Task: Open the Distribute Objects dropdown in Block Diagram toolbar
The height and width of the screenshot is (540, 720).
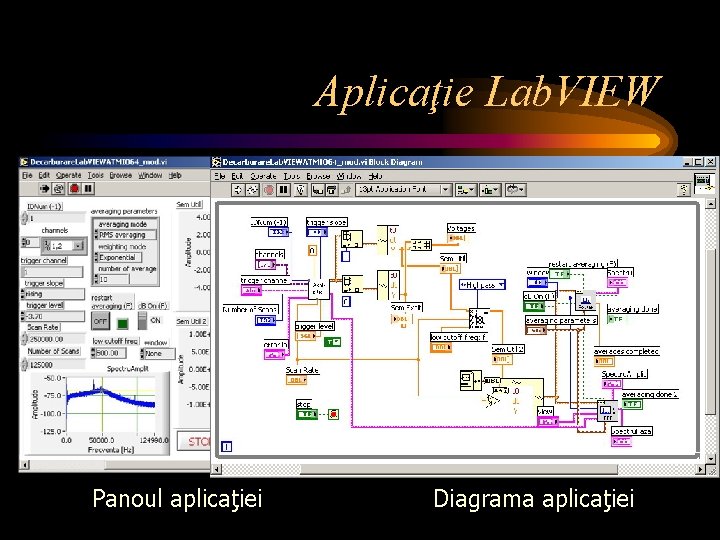Action: coord(490,190)
